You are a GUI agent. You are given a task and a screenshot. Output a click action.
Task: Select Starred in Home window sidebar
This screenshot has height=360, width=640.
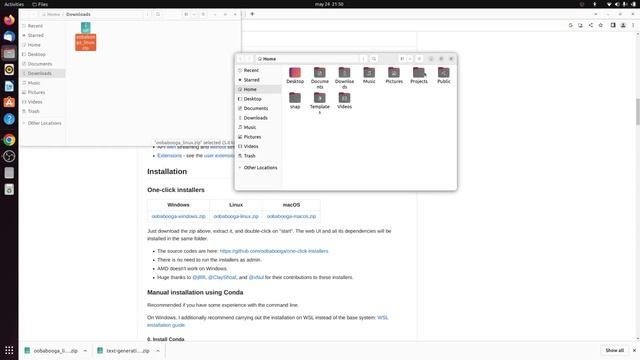click(x=258, y=80)
